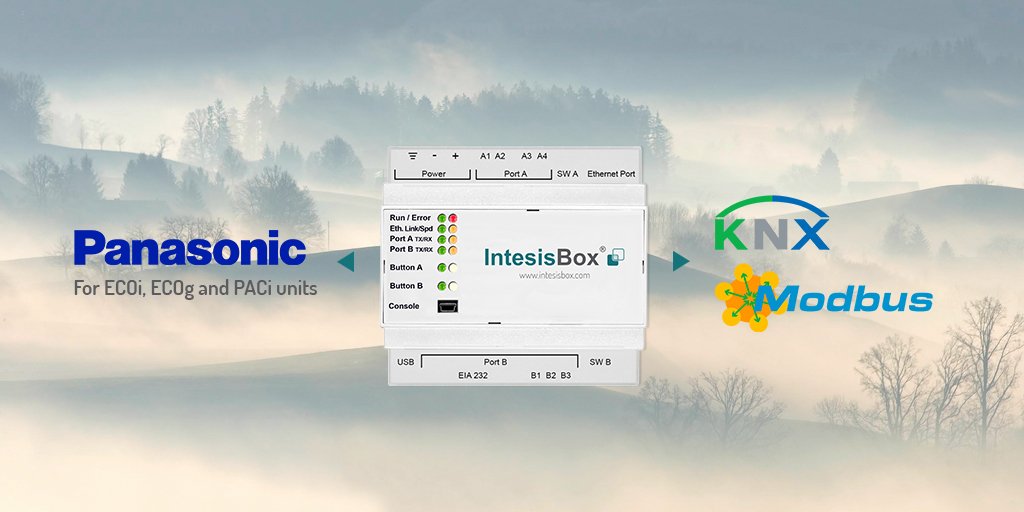
Task: Click the 'Eth. Link/Spd' label
Action: click(x=410, y=229)
